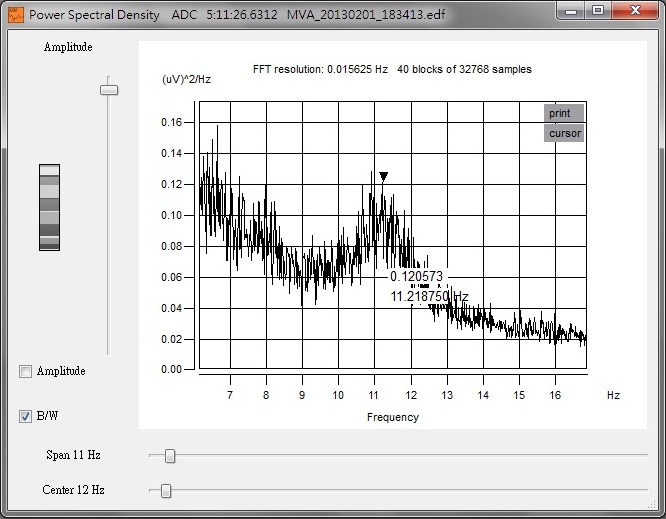Click the Hz unit label right of the axis
This screenshot has height=519, width=666.
613,395
